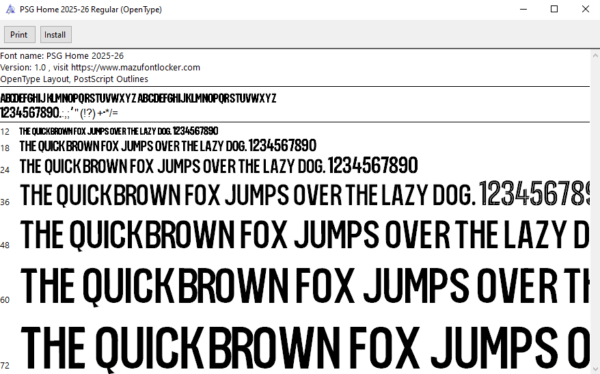
Task: Click the size label '72'
Action: coord(5,366)
